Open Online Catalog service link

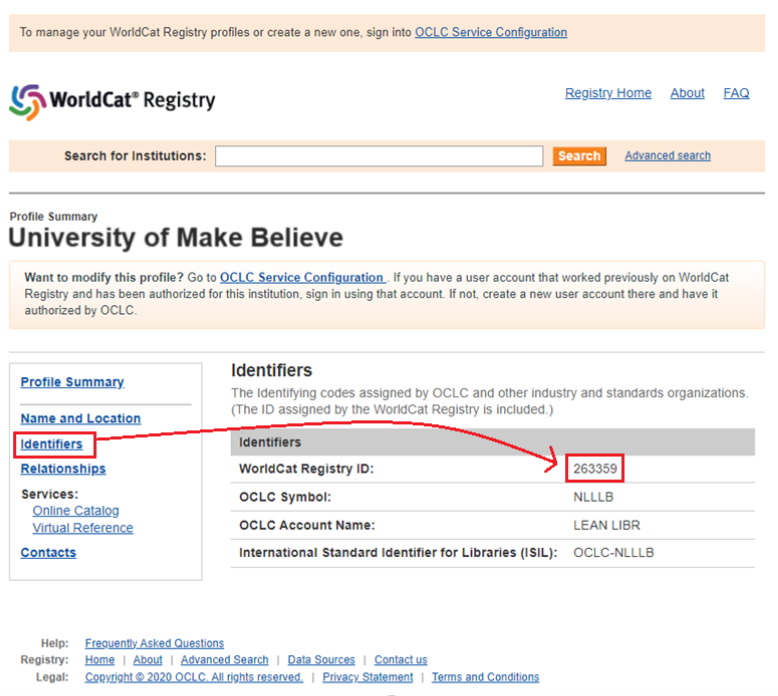tap(75, 510)
